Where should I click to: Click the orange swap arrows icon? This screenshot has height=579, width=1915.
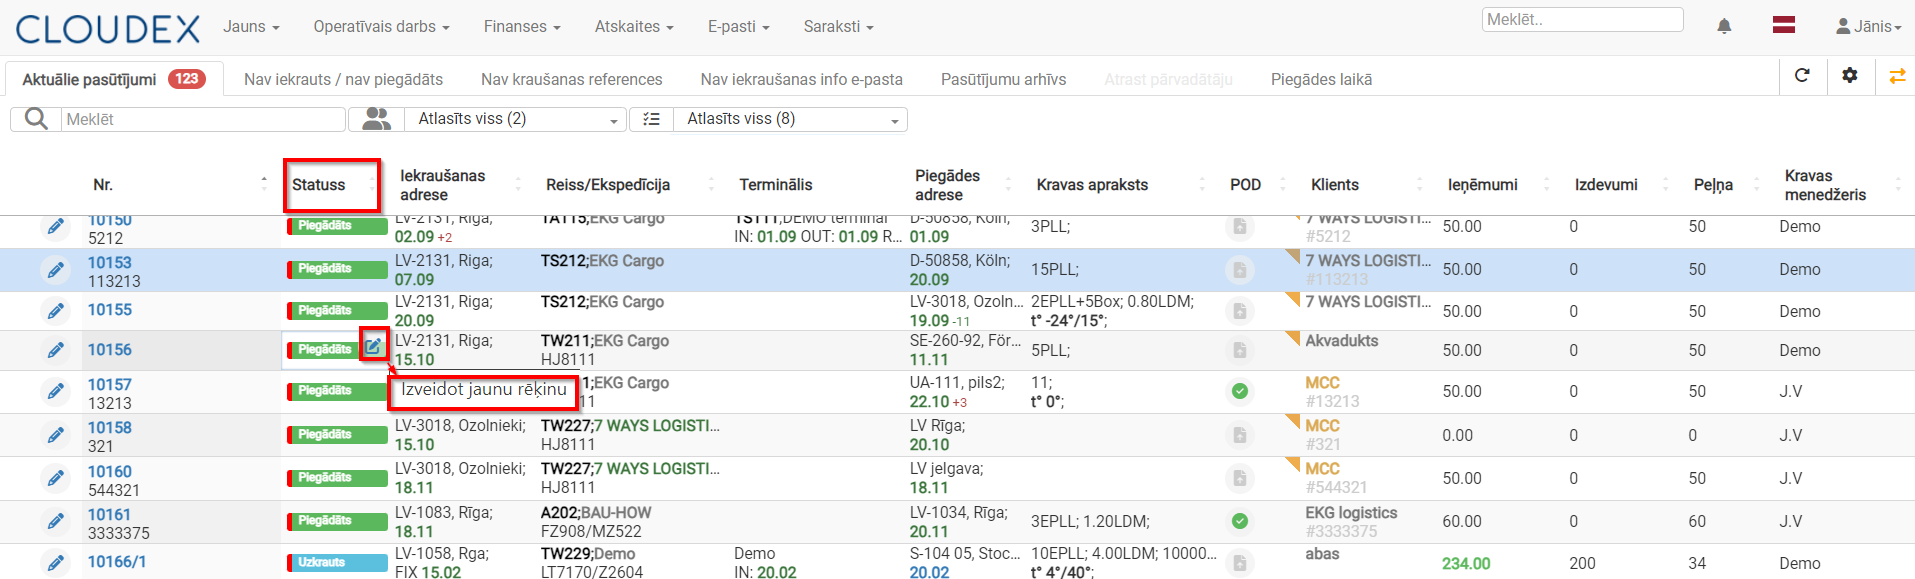[1897, 76]
